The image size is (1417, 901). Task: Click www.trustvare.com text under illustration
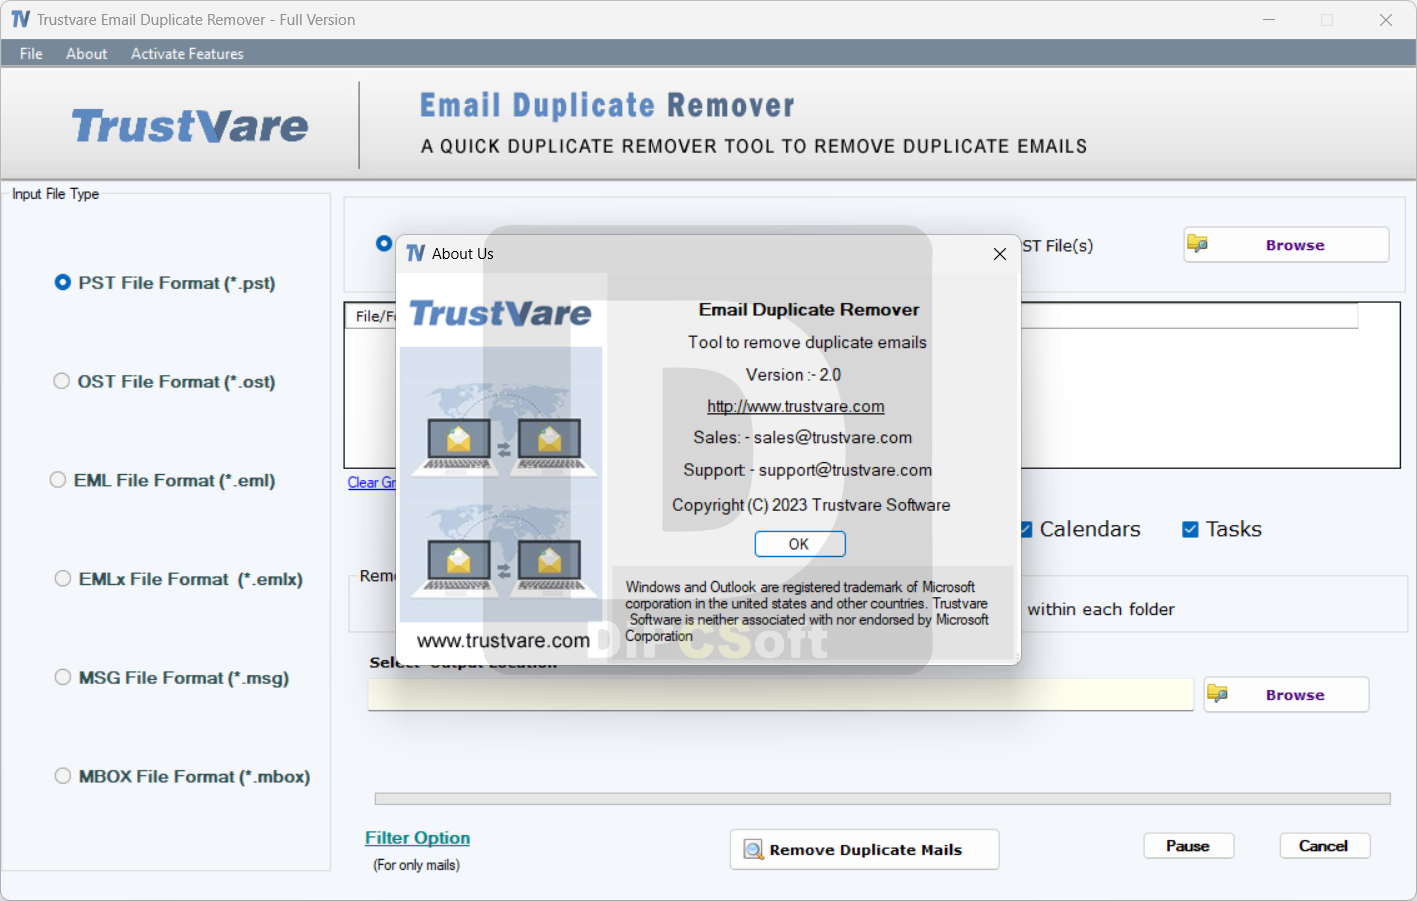pyautogui.click(x=503, y=641)
